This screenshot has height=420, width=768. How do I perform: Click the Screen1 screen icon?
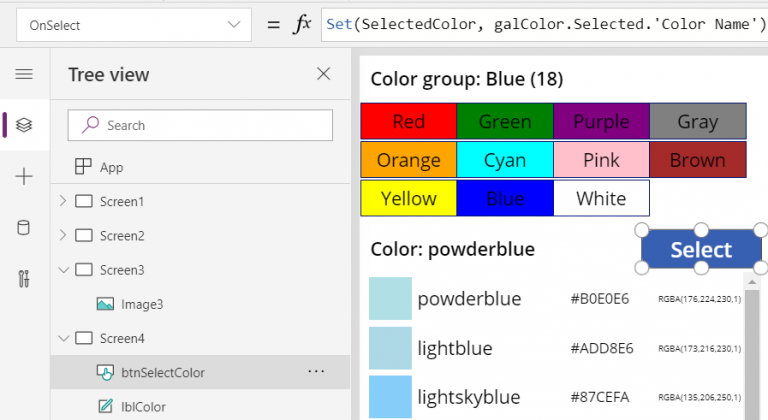pos(84,201)
